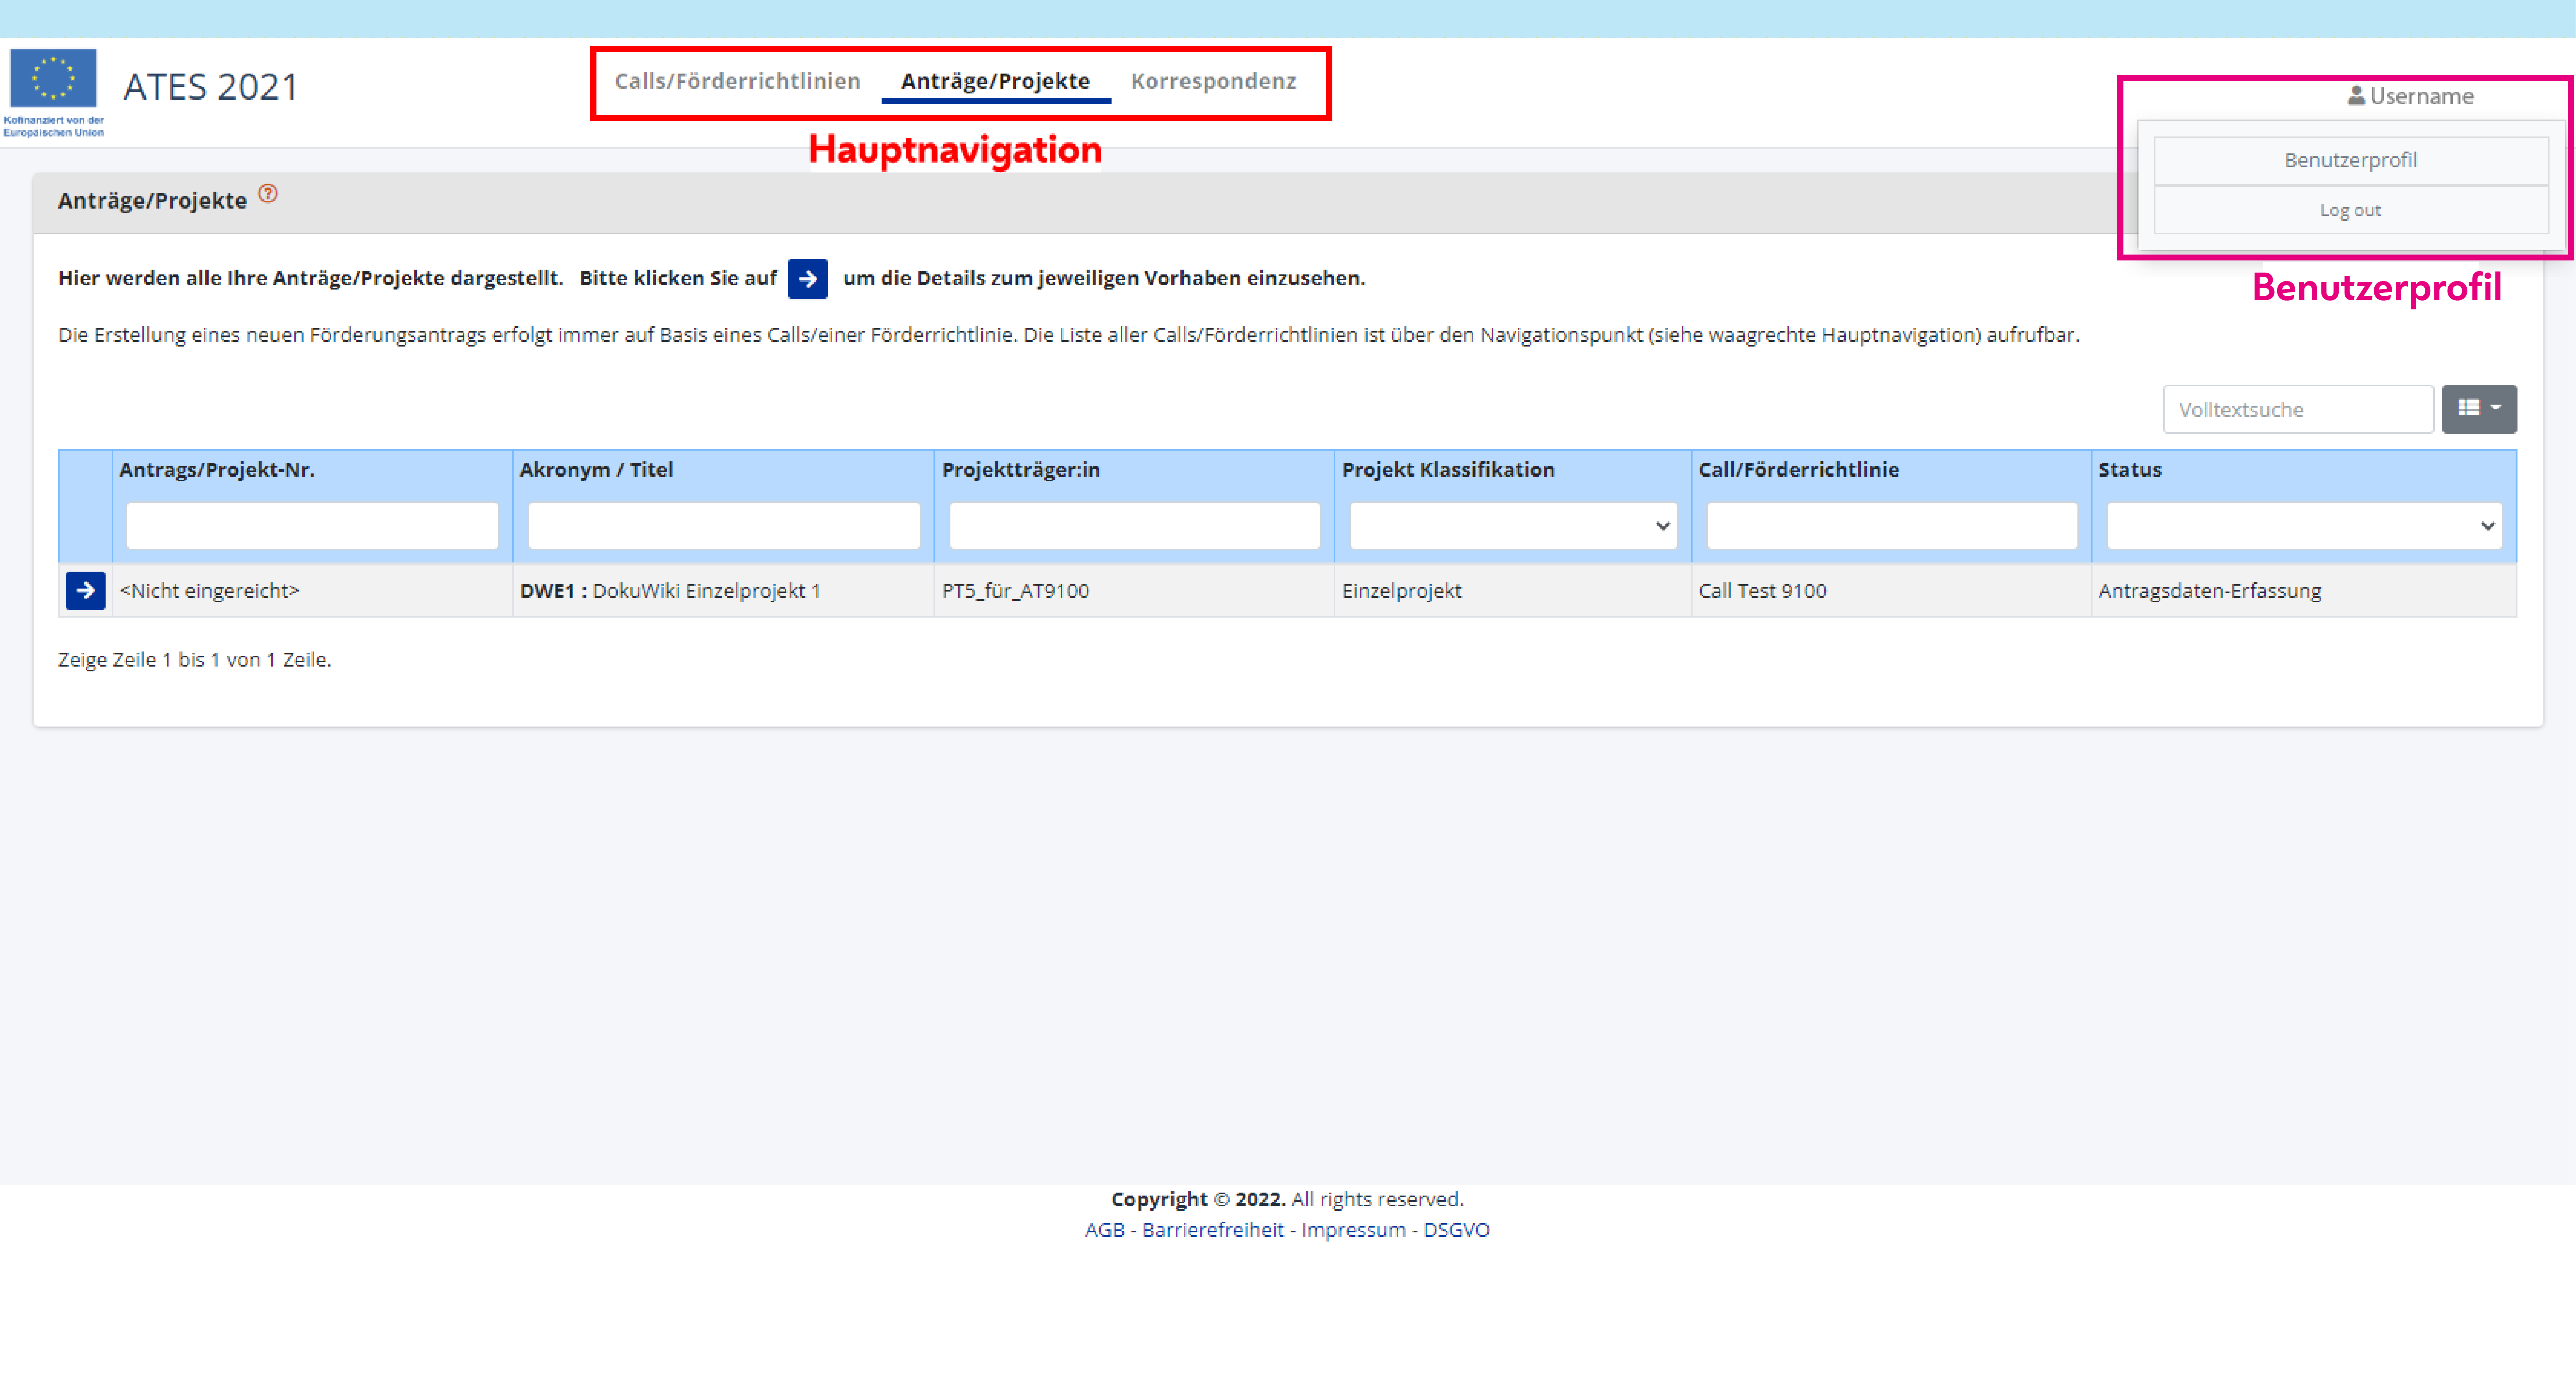Open the column view options dropdown button
Viewport: 2576px width, 1392px height.
point(2479,409)
